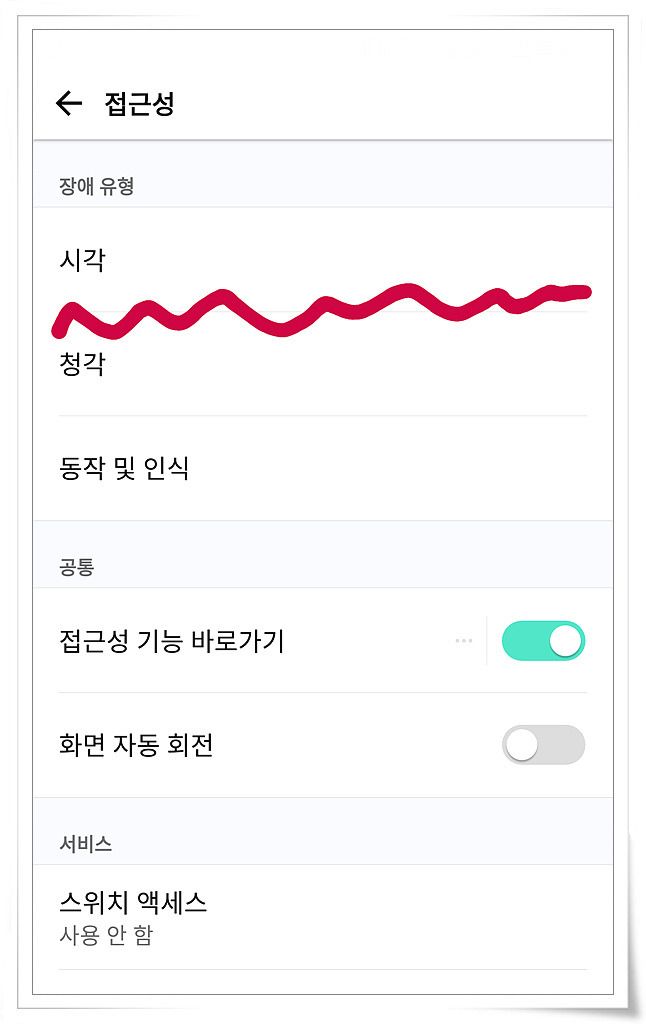Click the 공통 section header
Viewport: 646px width, 1024px height.
76,566
